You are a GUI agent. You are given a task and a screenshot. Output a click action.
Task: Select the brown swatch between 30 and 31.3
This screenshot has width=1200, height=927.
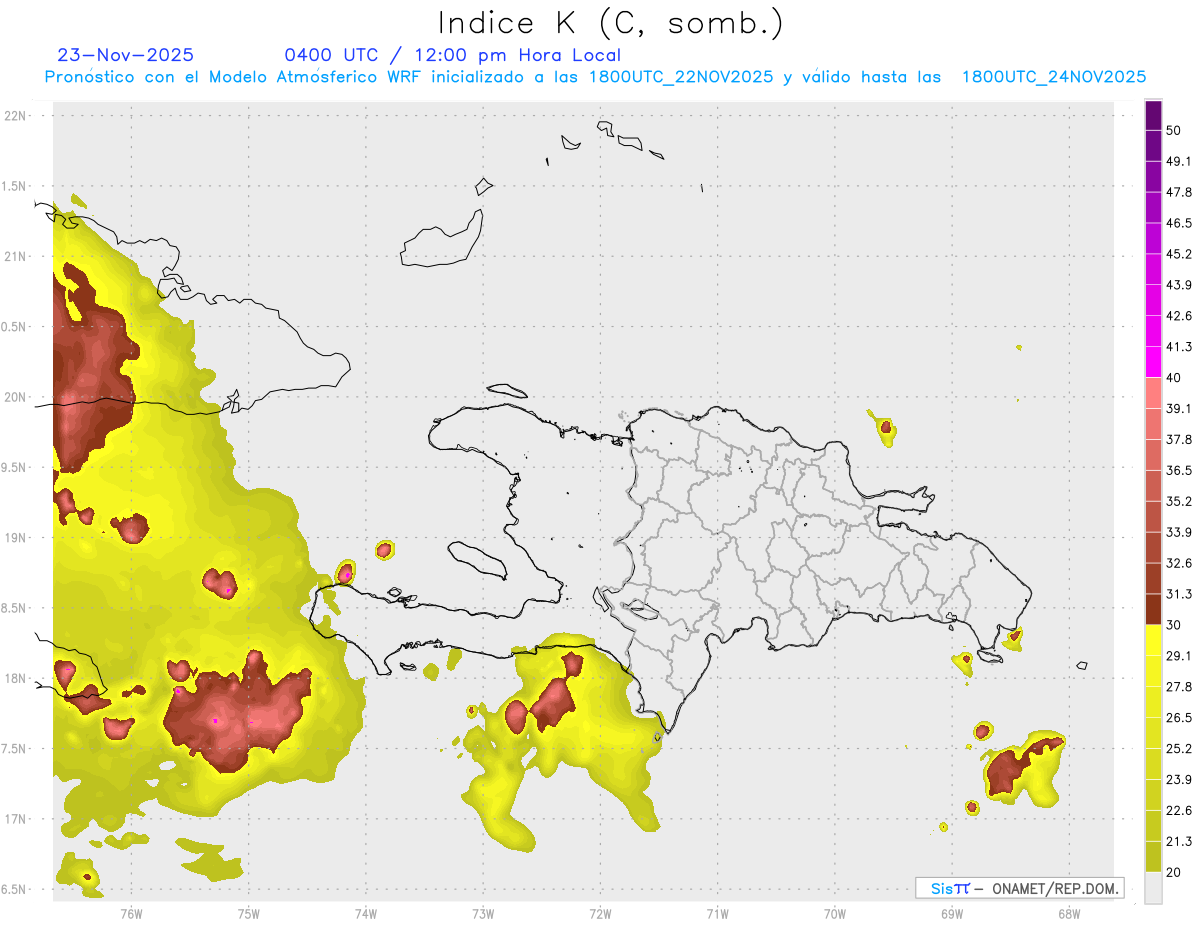pyautogui.click(x=1153, y=609)
